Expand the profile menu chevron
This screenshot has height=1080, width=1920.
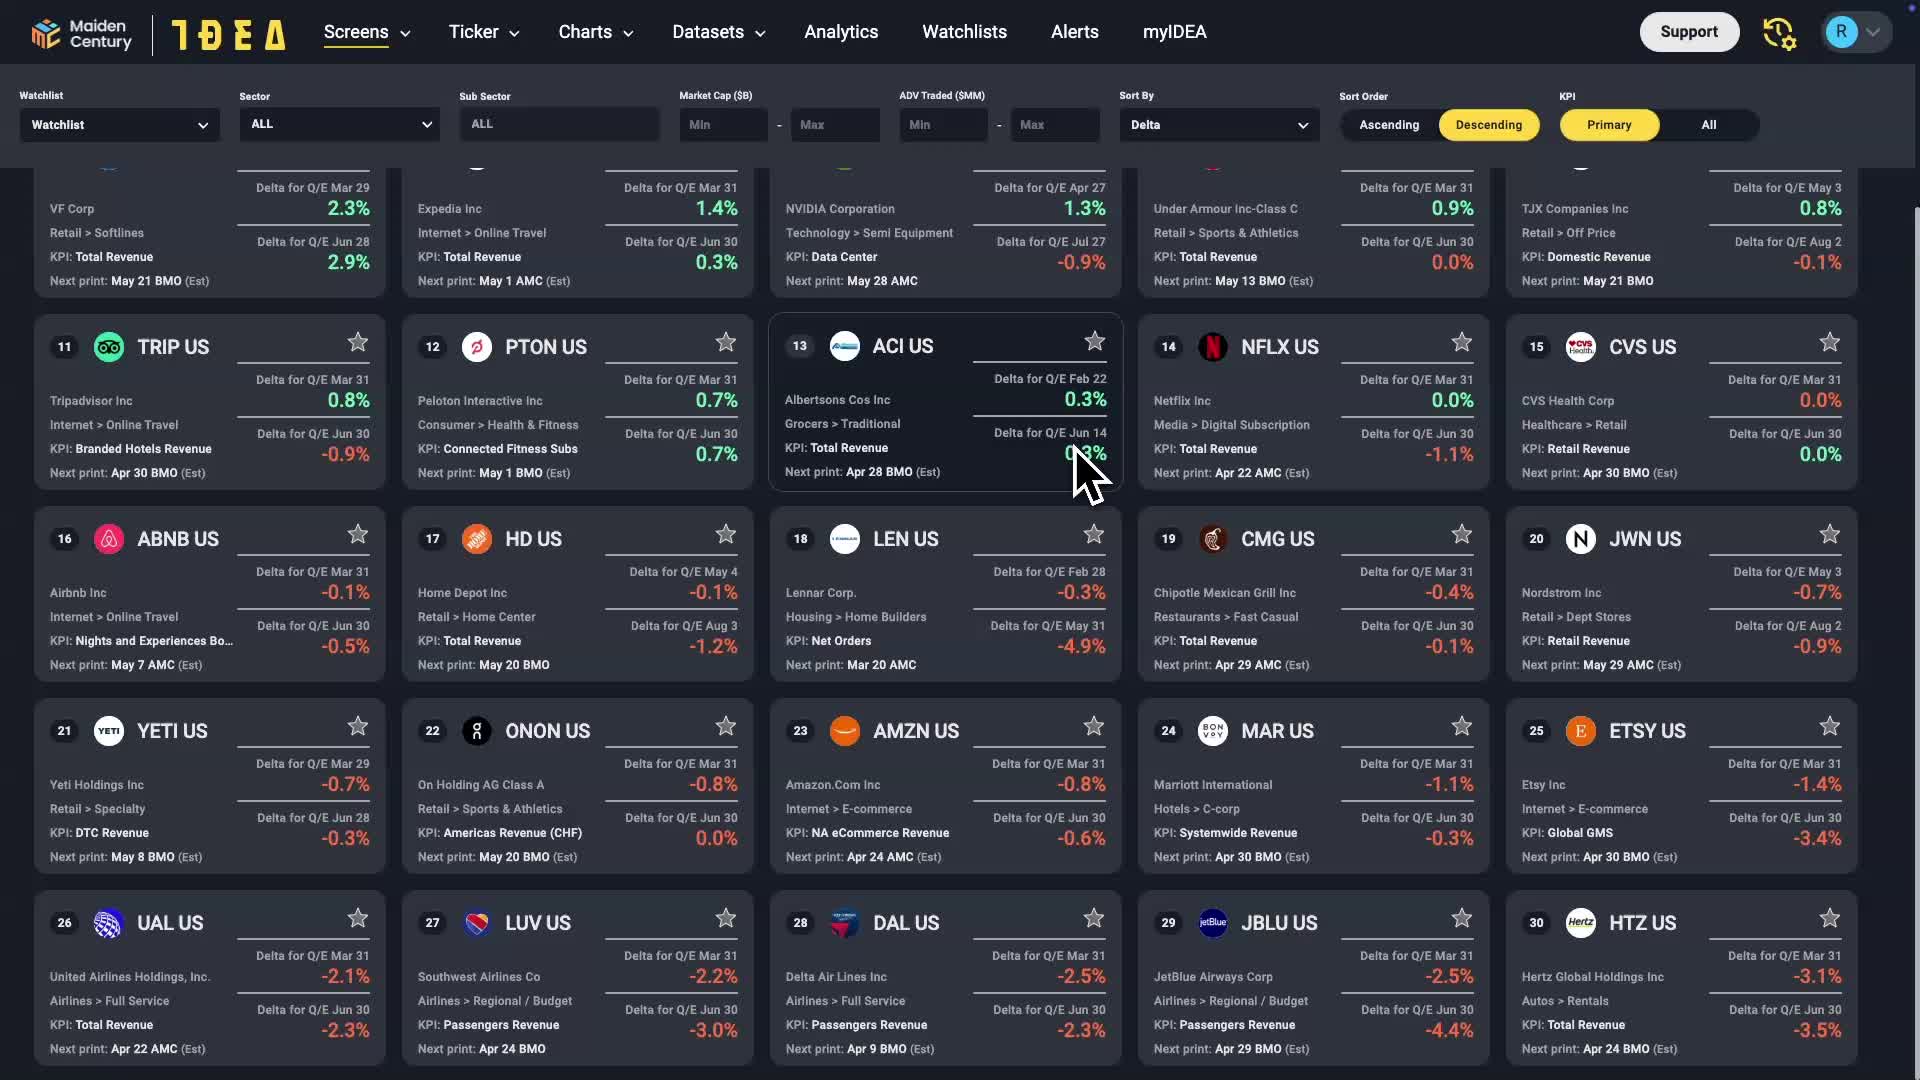pos(1874,33)
